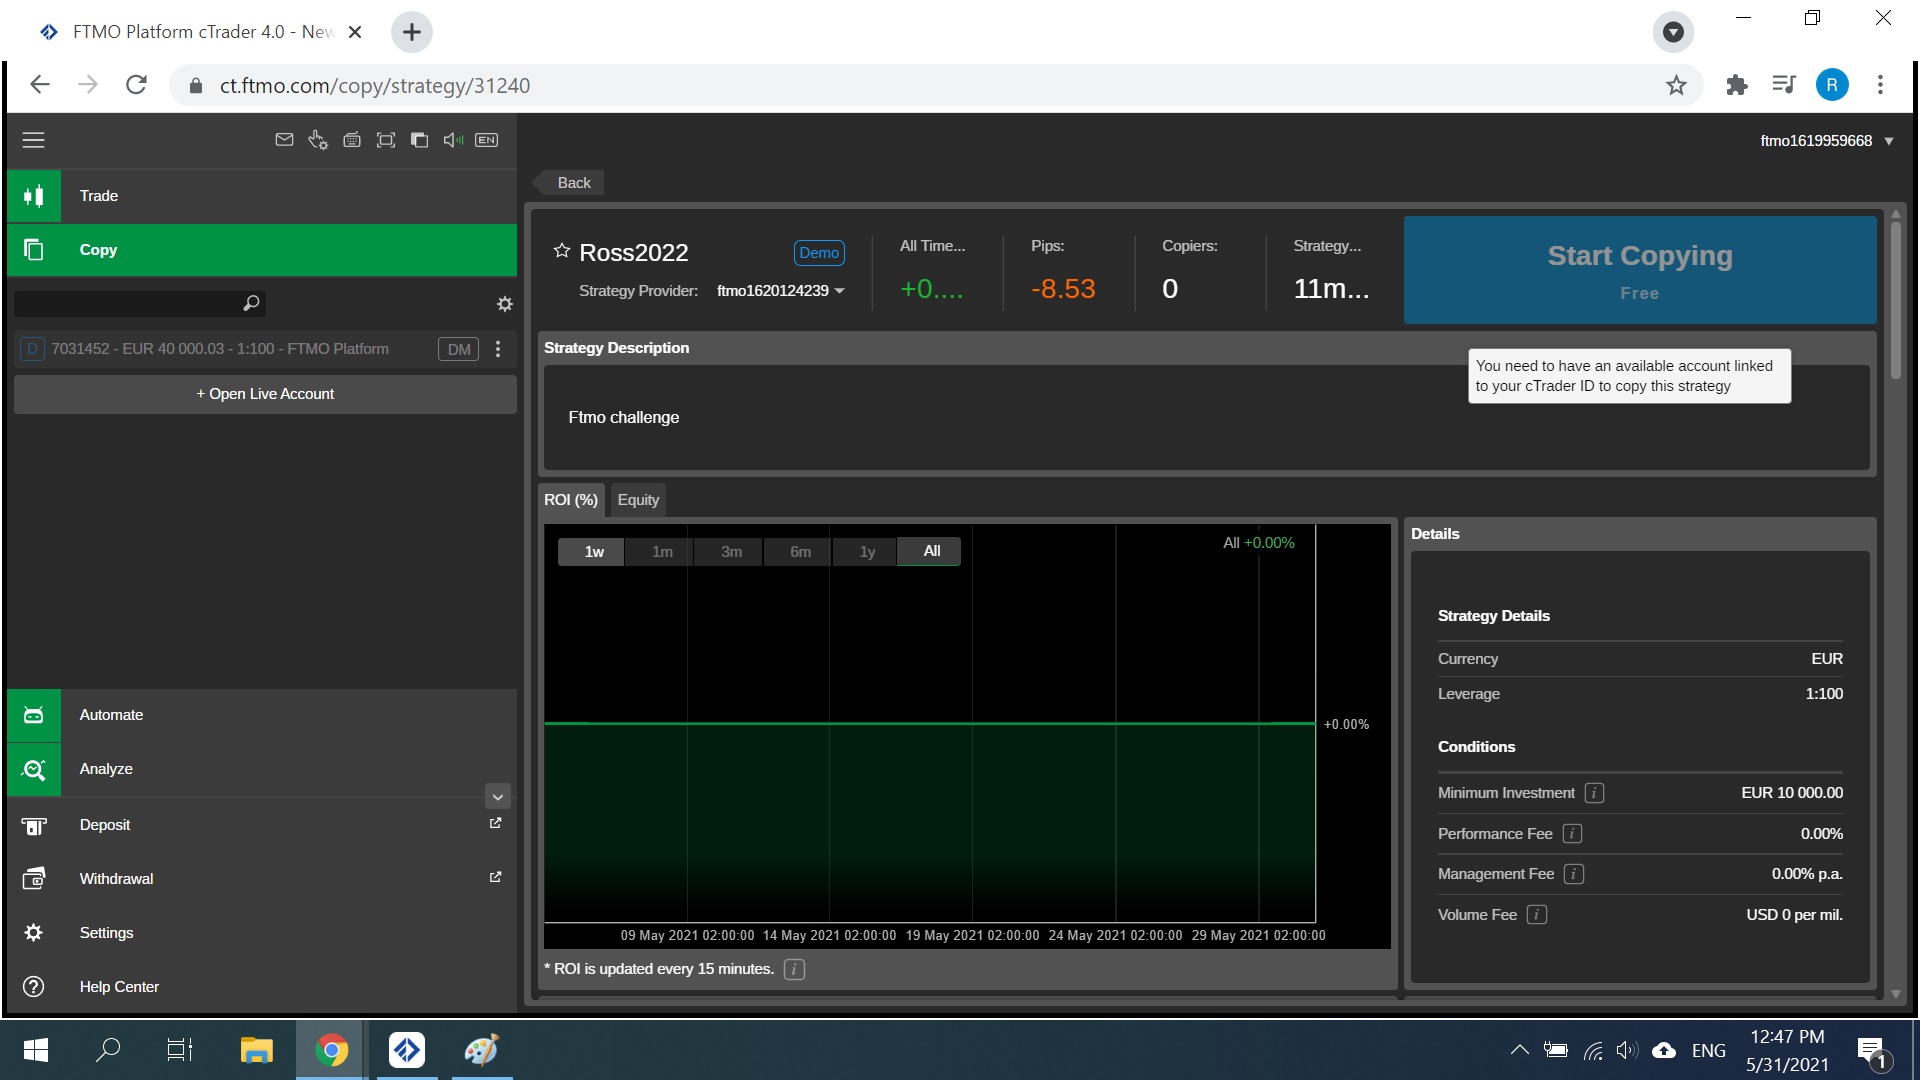
Task: Click the fullscreen mode icon
Action: 385,140
